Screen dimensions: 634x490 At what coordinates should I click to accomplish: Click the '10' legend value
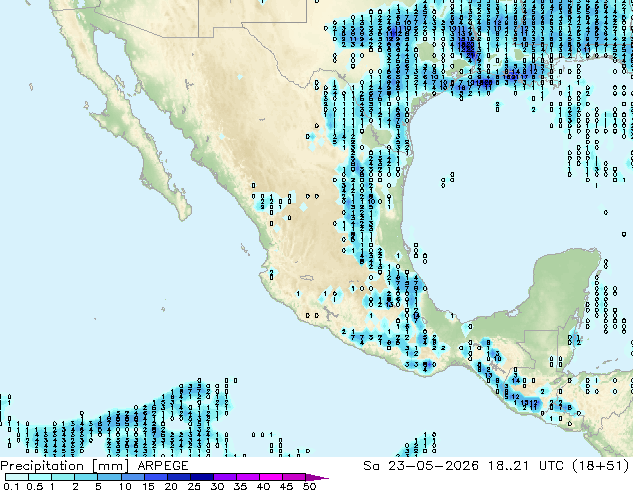pos(125,486)
